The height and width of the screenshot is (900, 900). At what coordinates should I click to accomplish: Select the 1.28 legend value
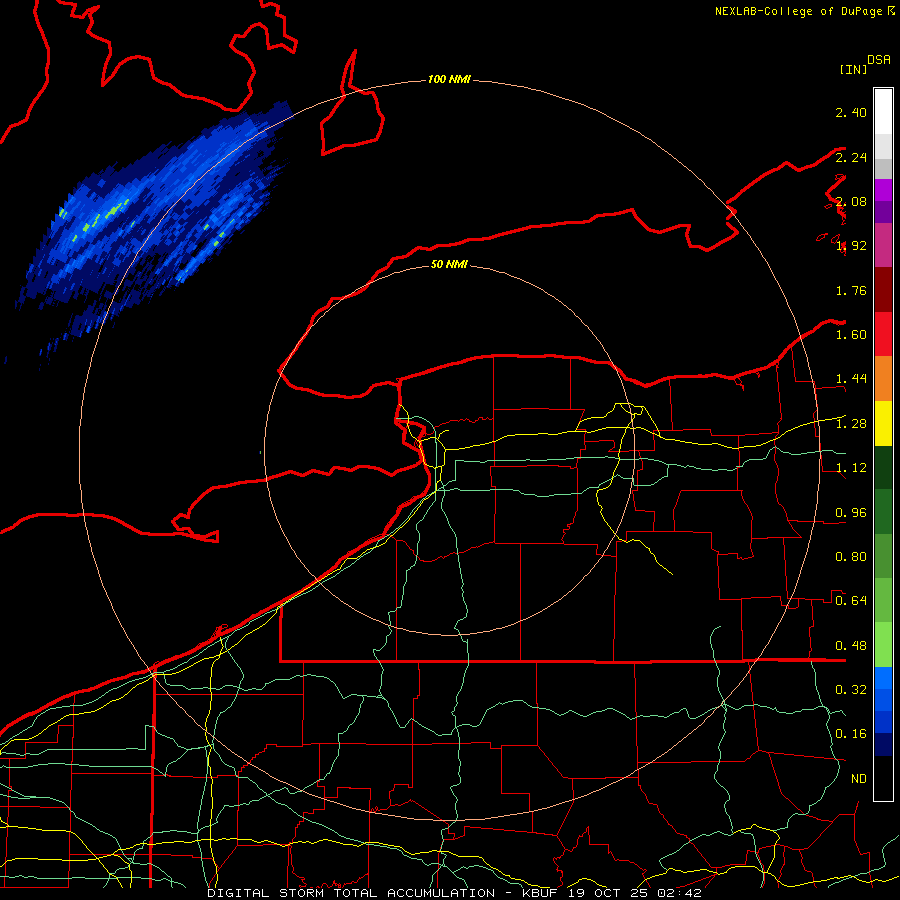click(x=851, y=424)
